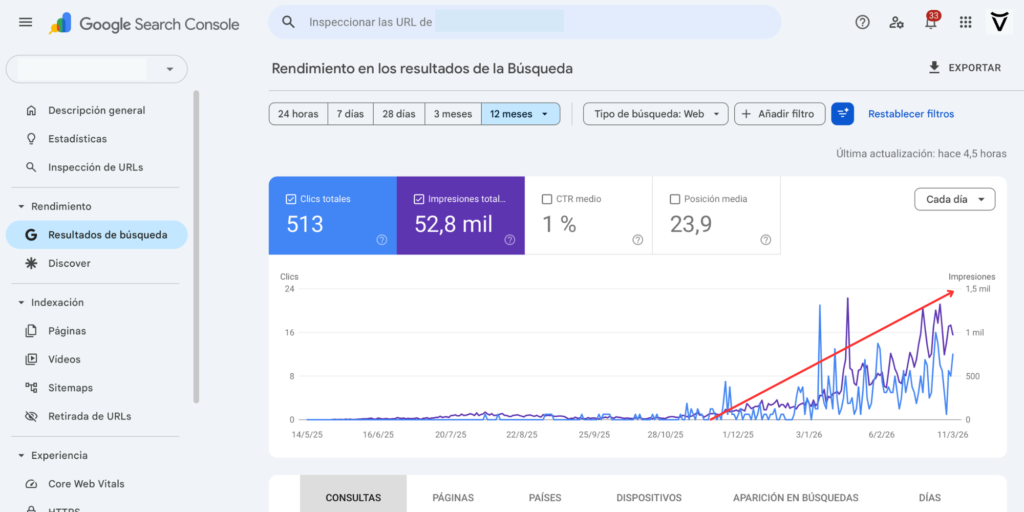Click the Core Web Vitals gauge icon
Image resolution: width=1024 pixels, height=512 pixels.
(31, 484)
